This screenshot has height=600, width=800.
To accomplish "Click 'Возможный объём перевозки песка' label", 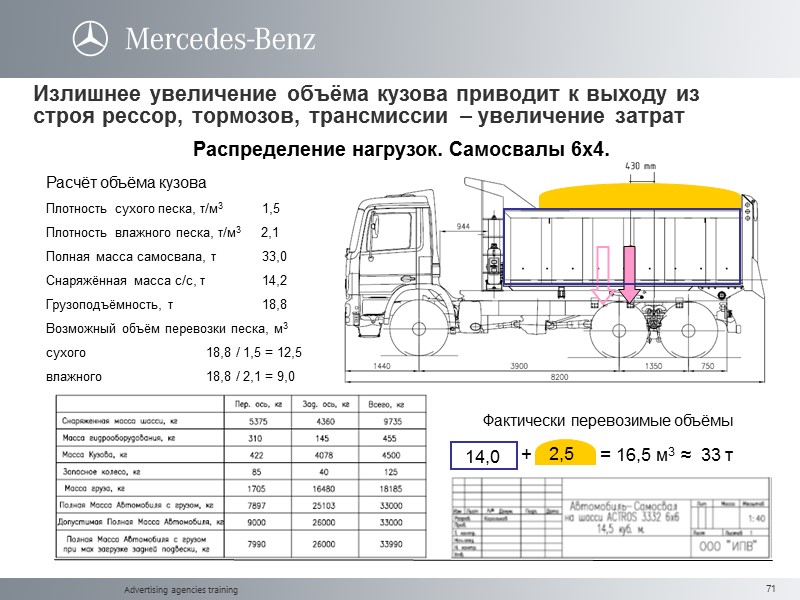I will 167,328.
